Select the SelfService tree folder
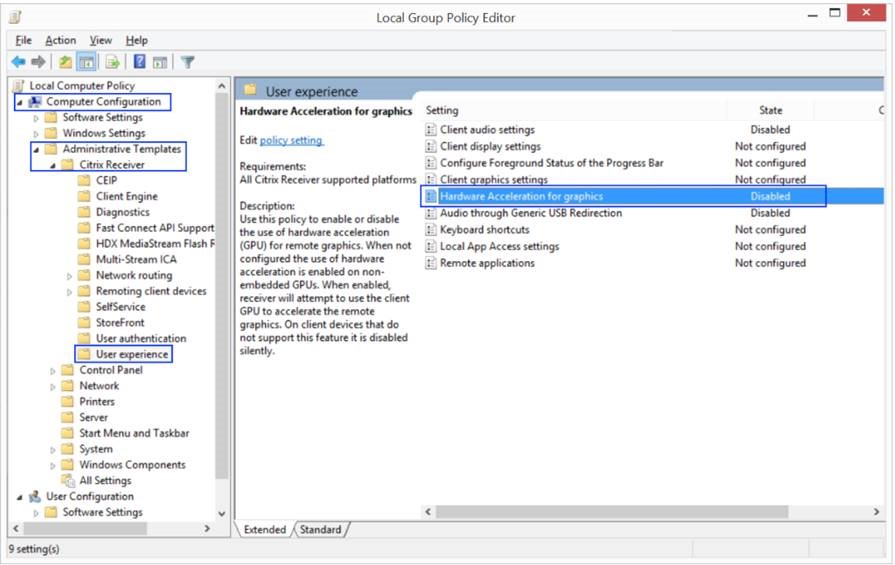This screenshot has width=895, height=565. click(x=120, y=307)
